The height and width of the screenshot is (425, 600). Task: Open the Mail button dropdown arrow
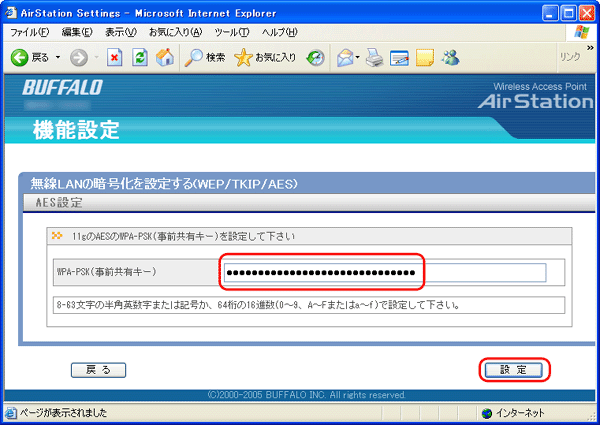[x=358, y=58]
